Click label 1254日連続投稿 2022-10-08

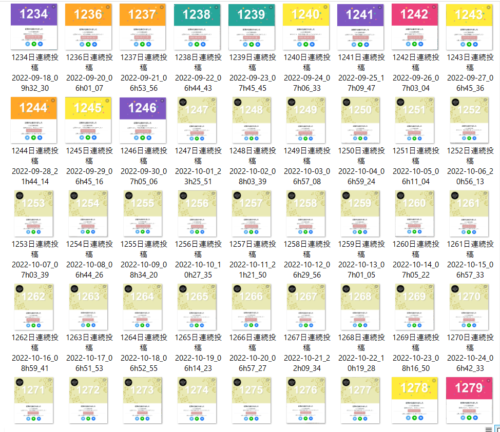pyautogui.click(x=89, y=259)
